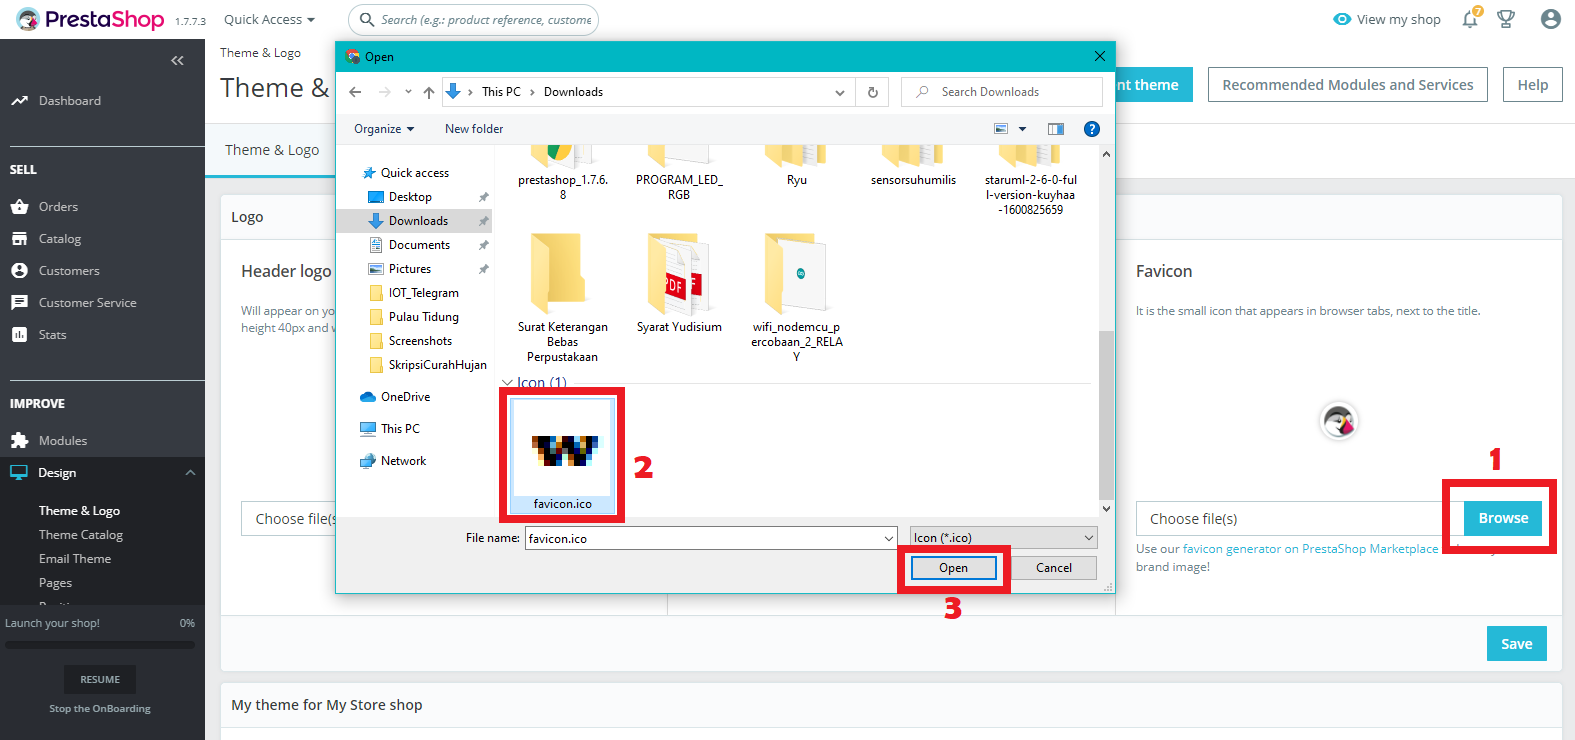The height and width of the screenshot is (740, 1575).
Task: Open the Modules sidebar menu item
Action: point(63,441)
